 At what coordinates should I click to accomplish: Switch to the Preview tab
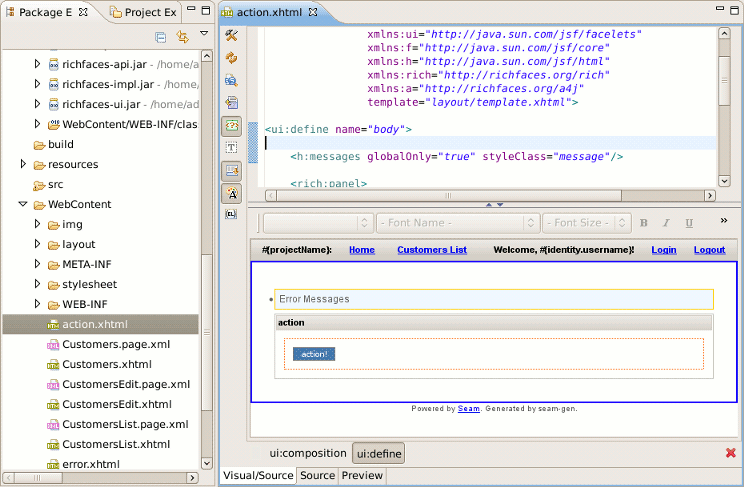pyautogui.click(x=362, y=476)
